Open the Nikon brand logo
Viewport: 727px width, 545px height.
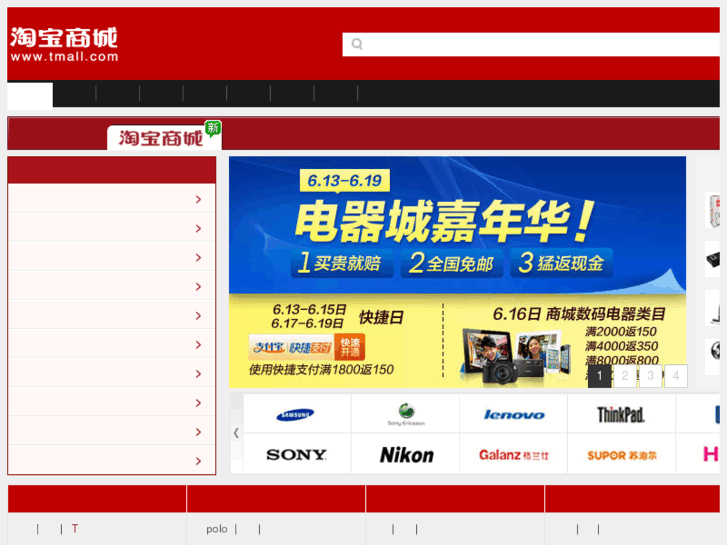tap(407, 455)
